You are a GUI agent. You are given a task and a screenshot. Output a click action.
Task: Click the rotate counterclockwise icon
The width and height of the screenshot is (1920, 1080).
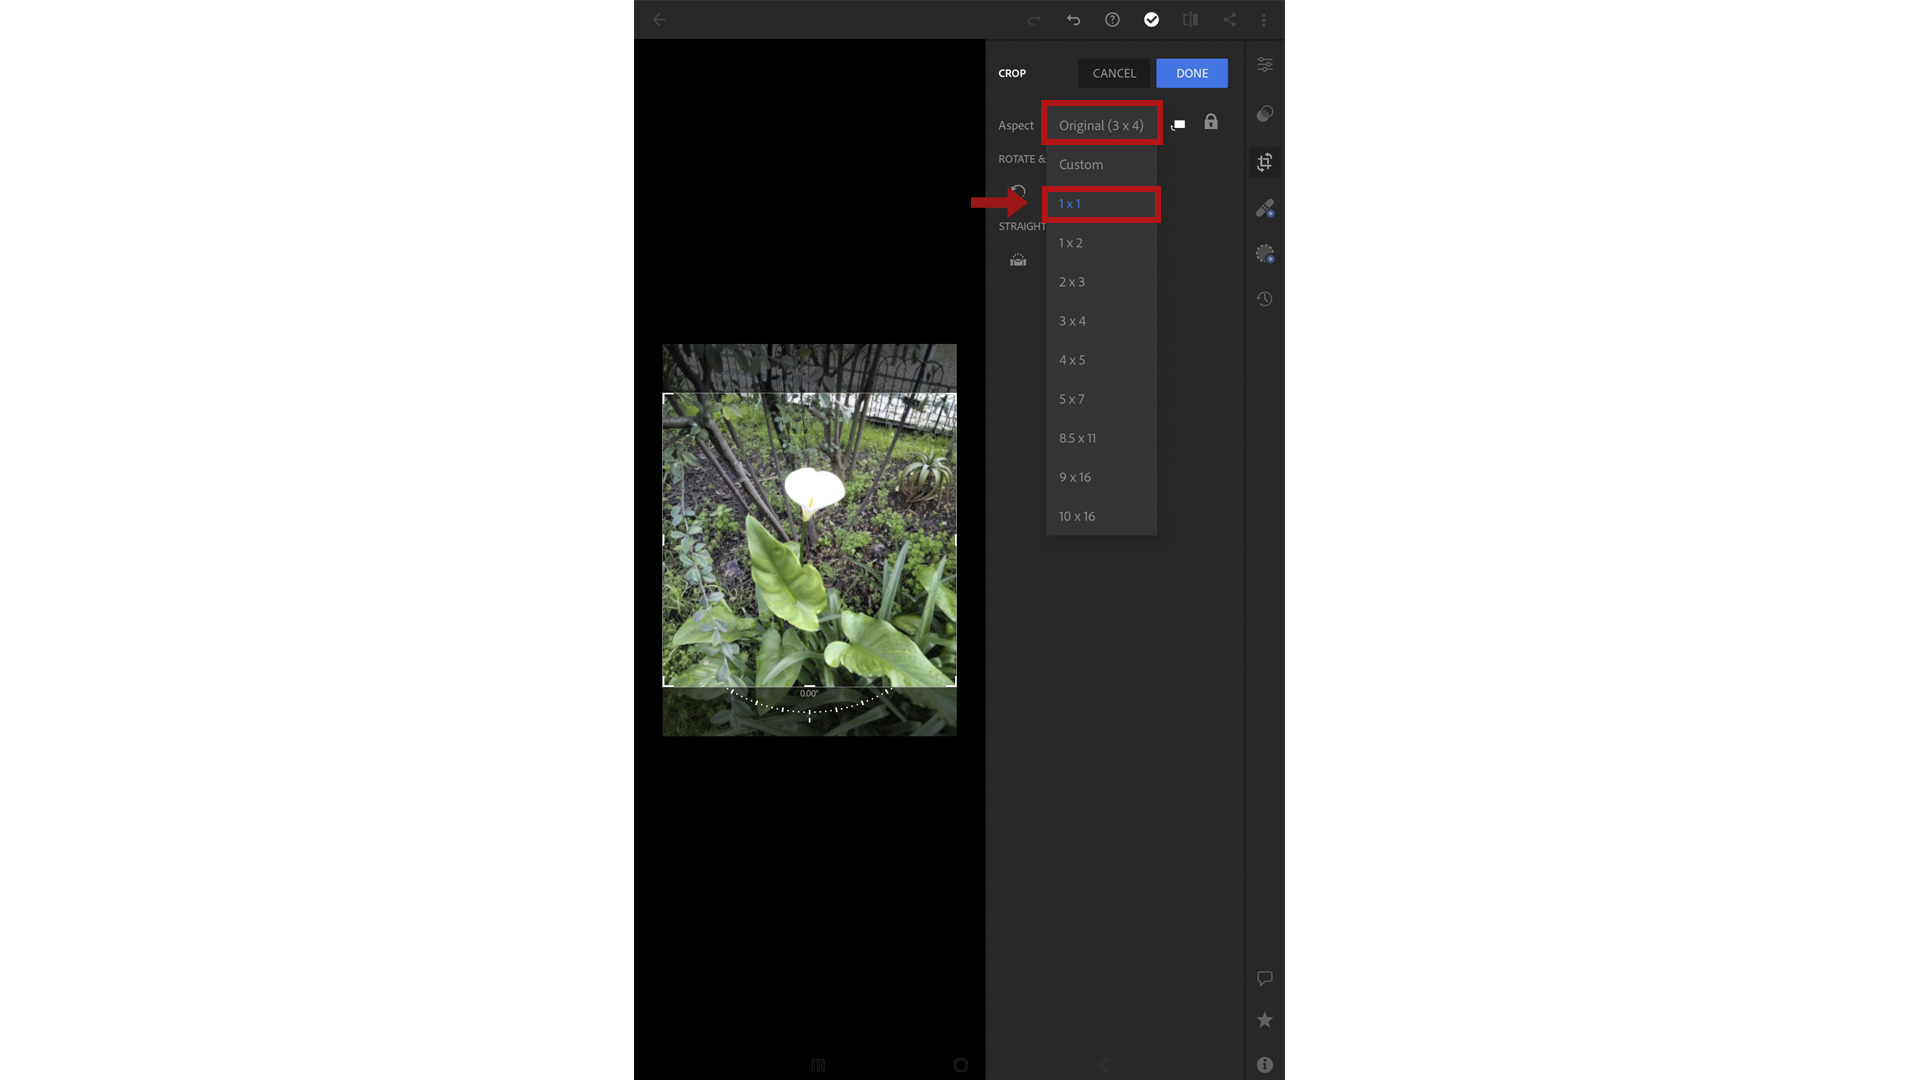1018,192
